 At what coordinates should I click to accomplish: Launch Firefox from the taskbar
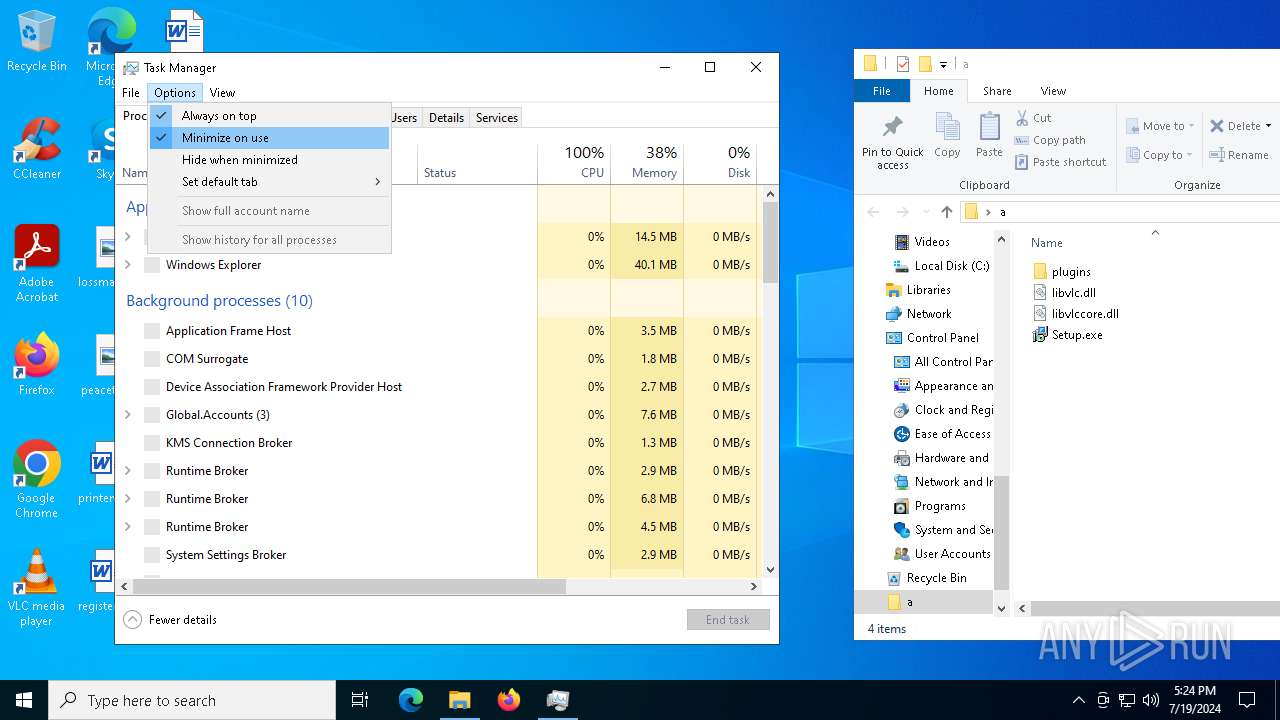(509, 700)
